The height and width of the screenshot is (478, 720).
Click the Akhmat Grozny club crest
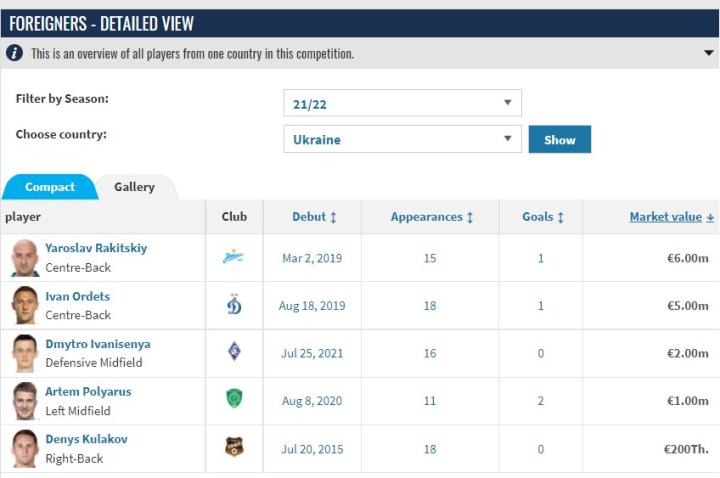tap(234, 400)
